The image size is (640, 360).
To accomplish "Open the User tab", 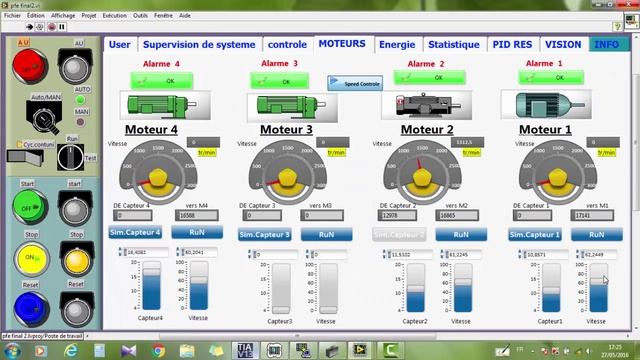I will (120, 44).
